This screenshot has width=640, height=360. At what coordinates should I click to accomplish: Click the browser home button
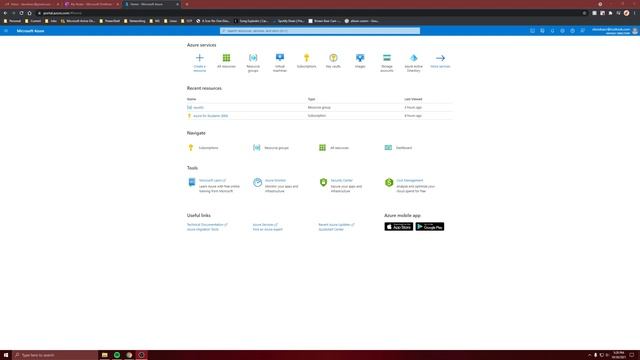click(29, 13)
